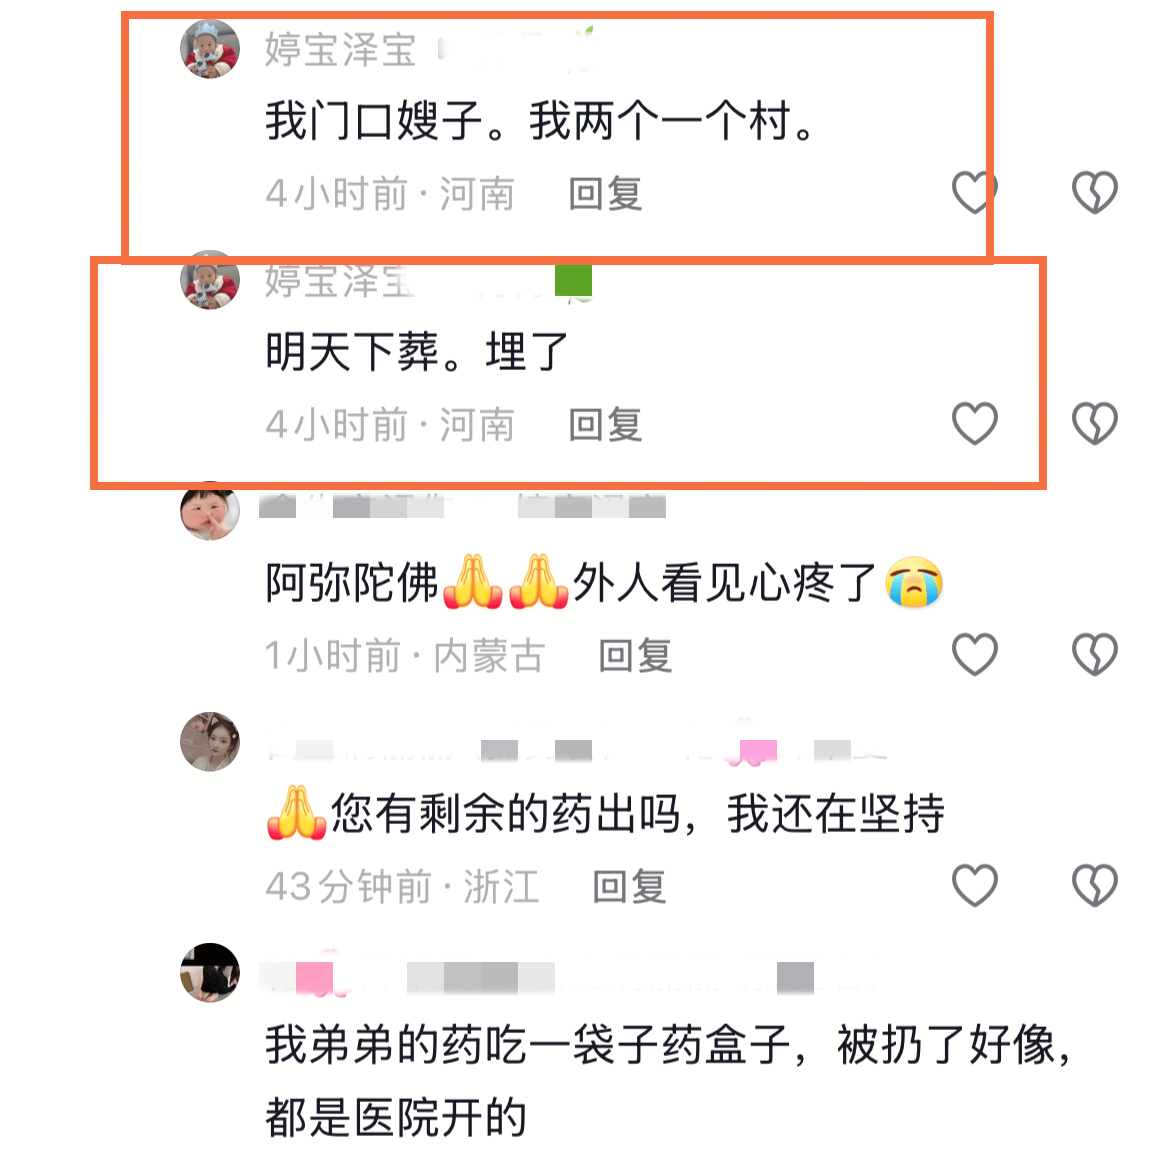1170x1153 pixels.
Task: Reply to '明天下葬。埋了' comment via 回复
Action: pyautogui.click(x=605, y=425)
